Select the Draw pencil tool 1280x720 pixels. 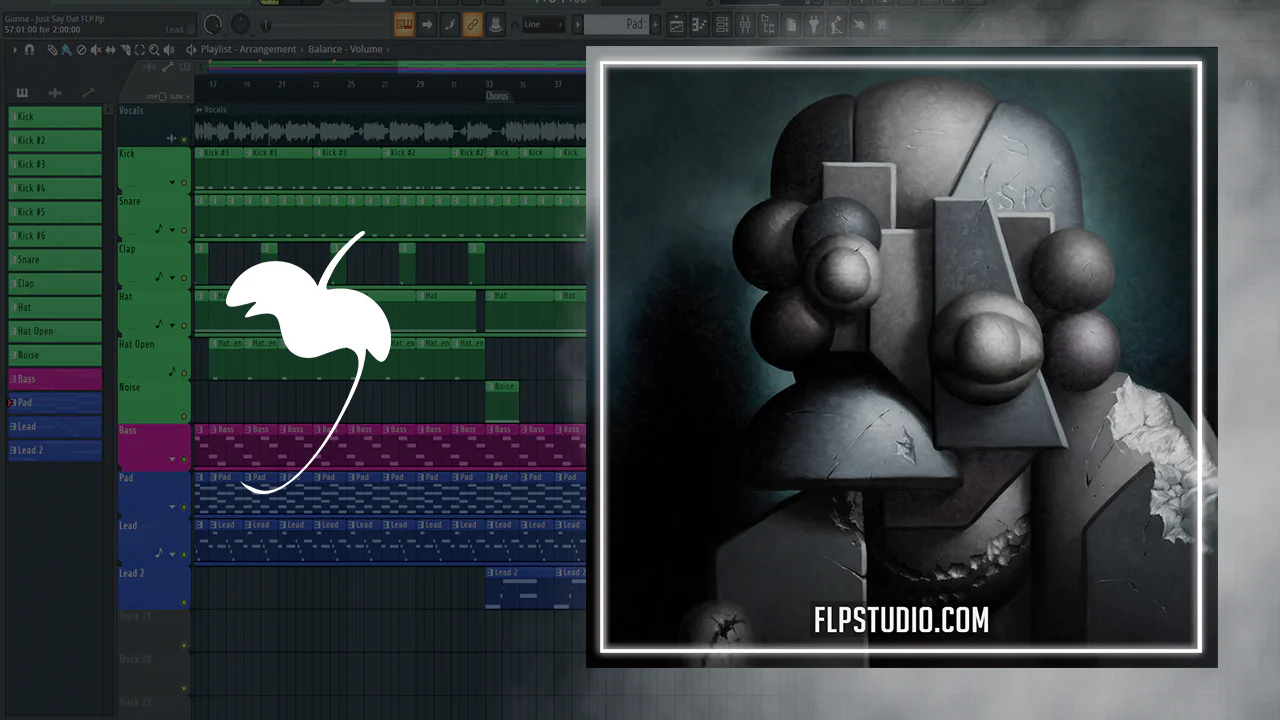[52, 49]
